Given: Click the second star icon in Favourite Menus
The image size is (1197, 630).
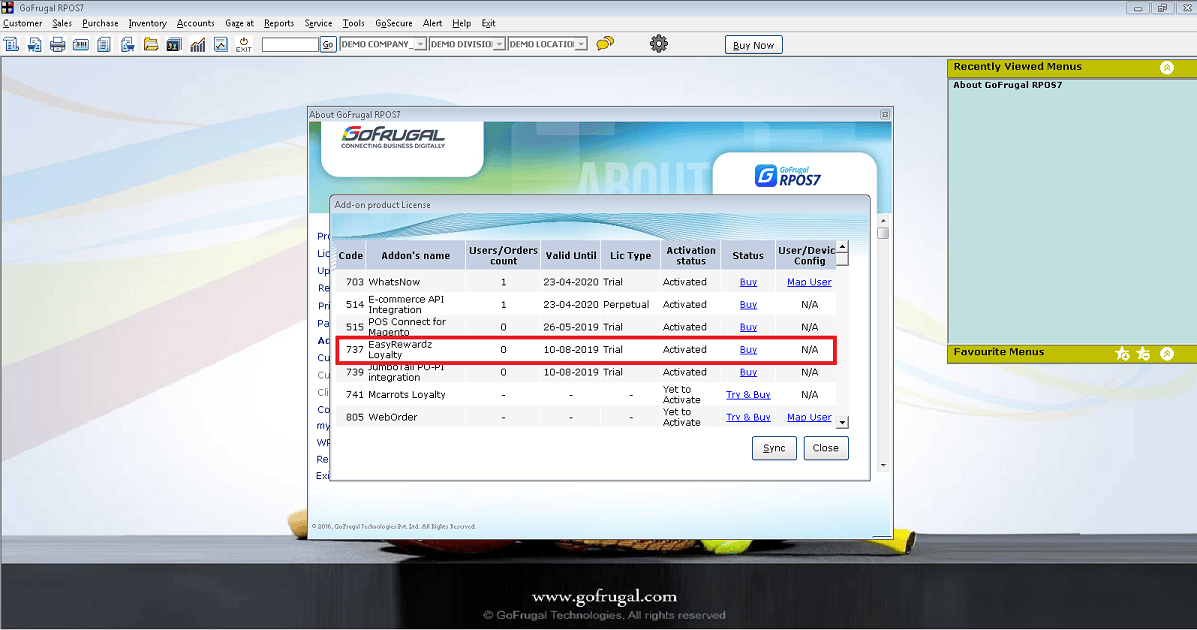Looking at the screenshot, I should pos(1143,353).
